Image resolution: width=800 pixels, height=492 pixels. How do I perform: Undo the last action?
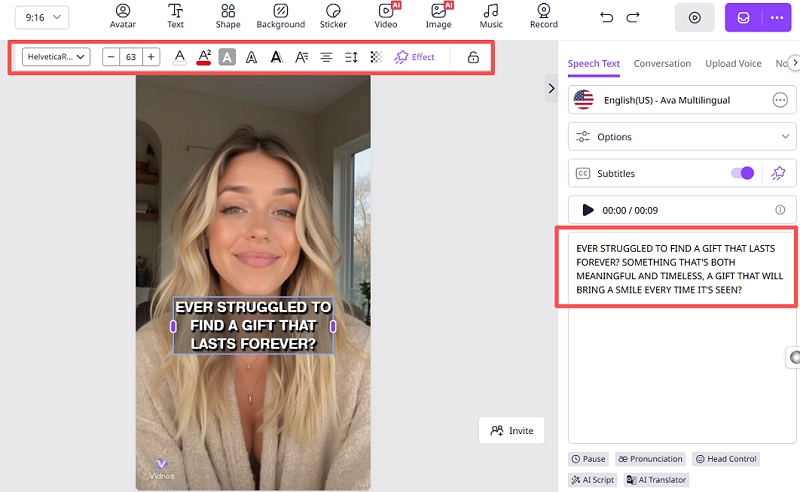pyautogui.click(x=606, y=17)
